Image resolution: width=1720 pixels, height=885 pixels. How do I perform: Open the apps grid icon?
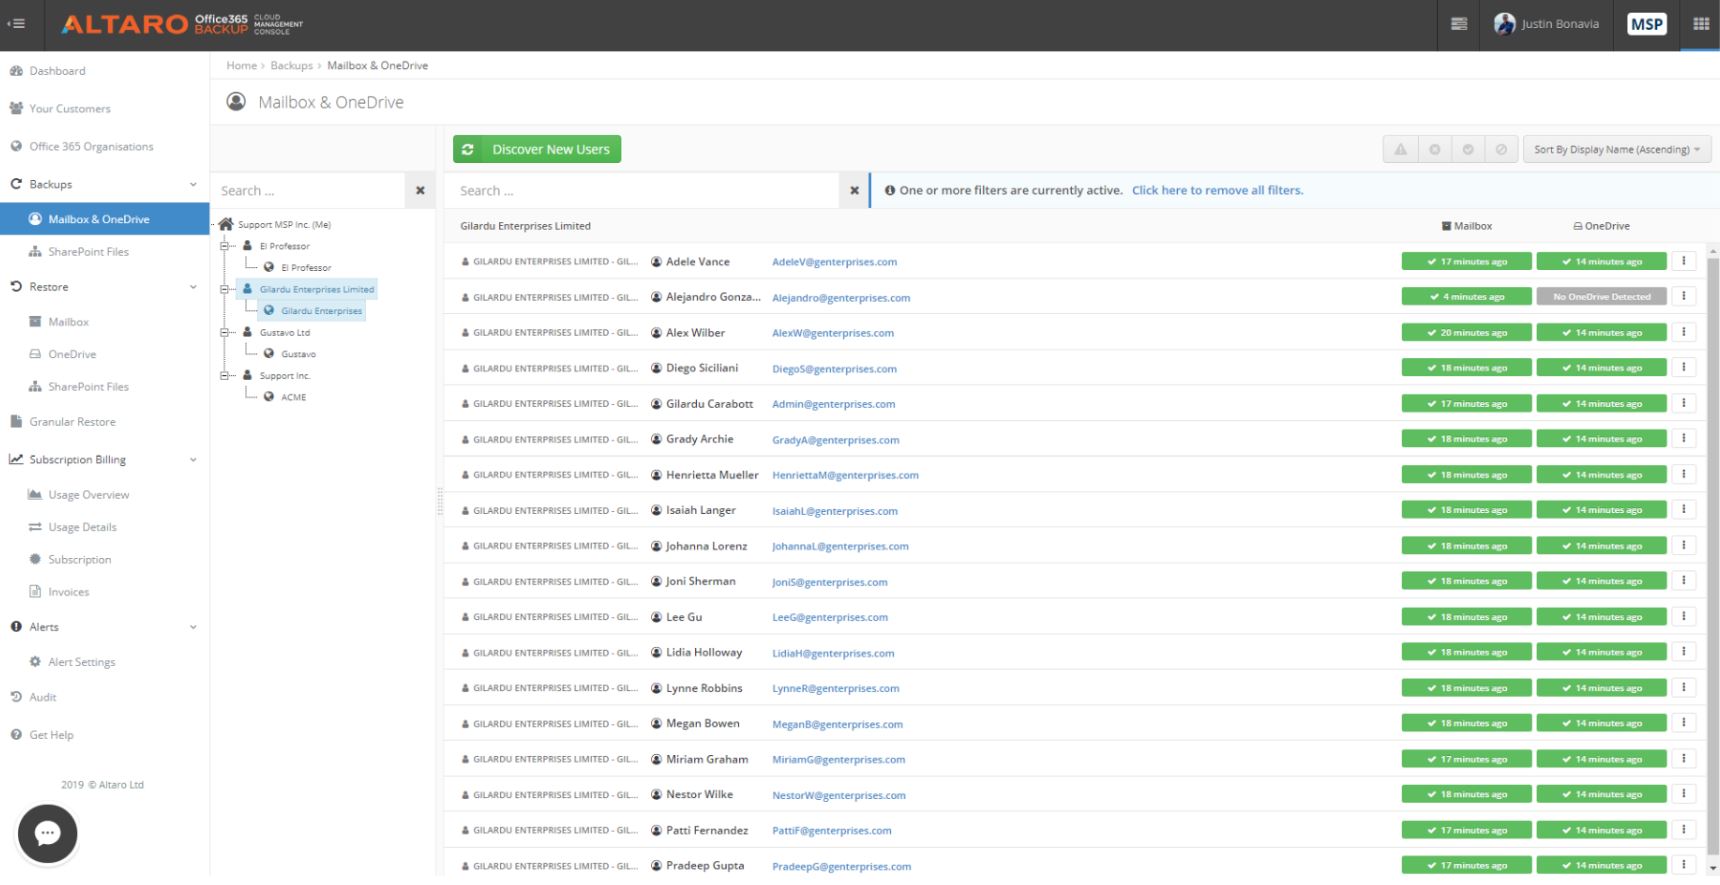(x=1701, y=24)
